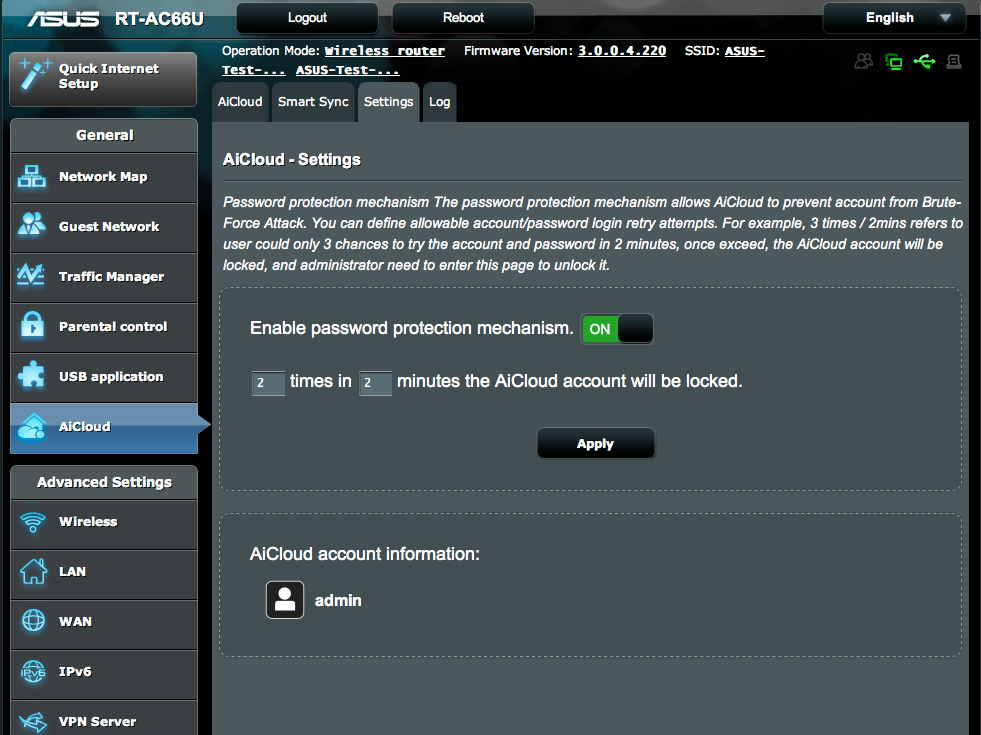Click the printer status icon
Viewport: 981px width, 735px height.
pos(952,61)
